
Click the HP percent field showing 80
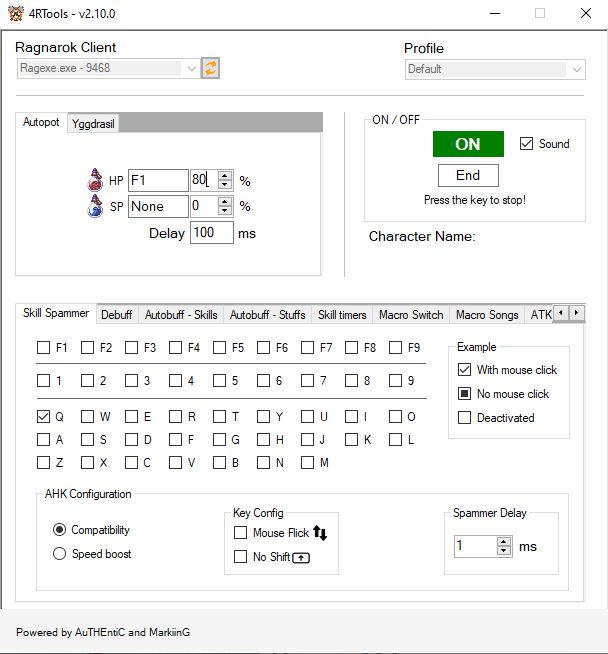pyautogui.click(x=204, y=180)
